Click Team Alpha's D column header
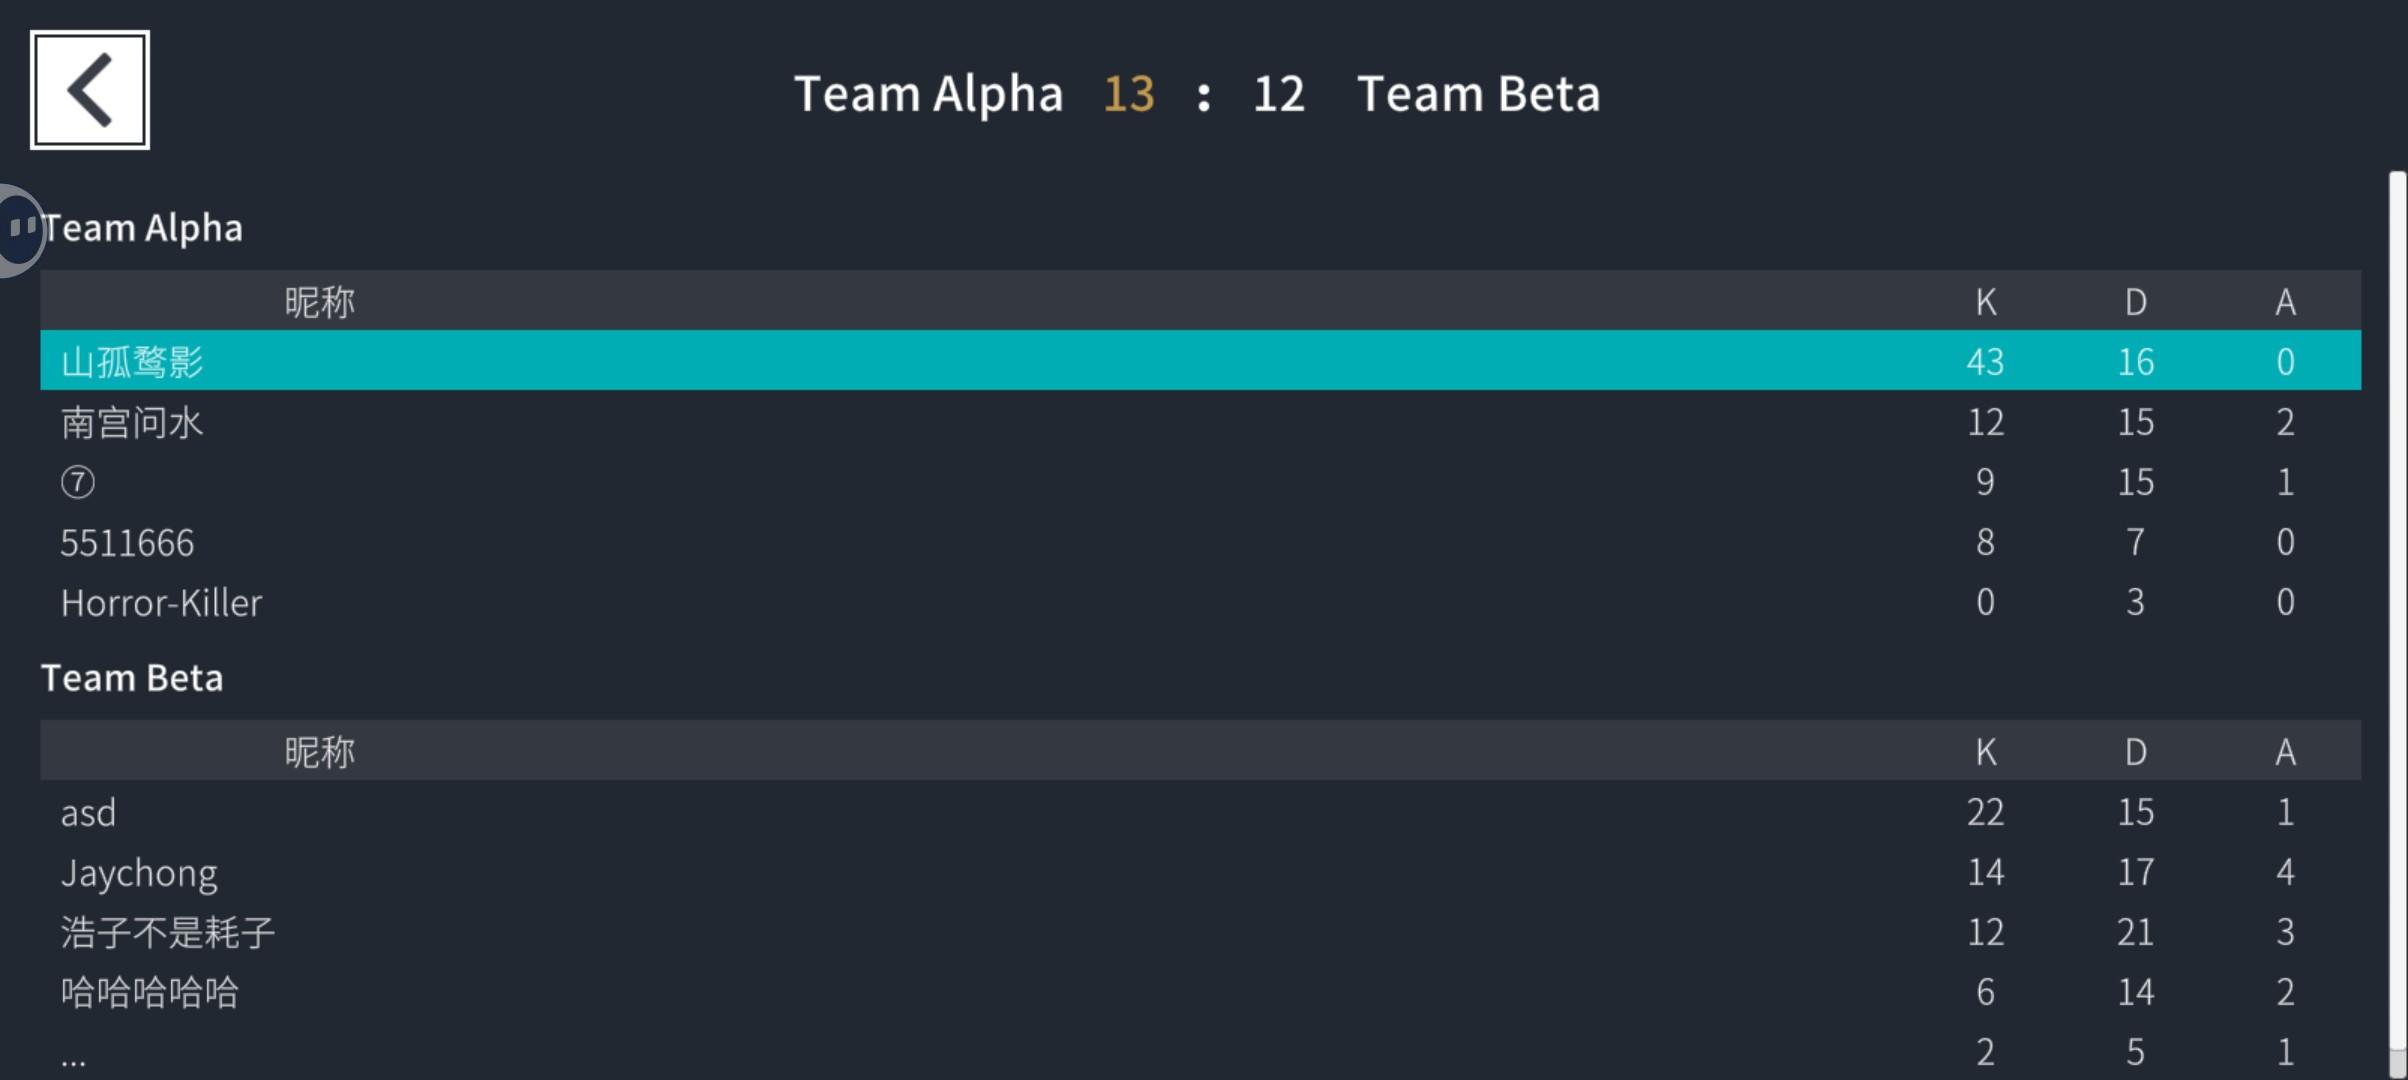The width and height of the screenshot is (2408, 1080). point(2135,301)
